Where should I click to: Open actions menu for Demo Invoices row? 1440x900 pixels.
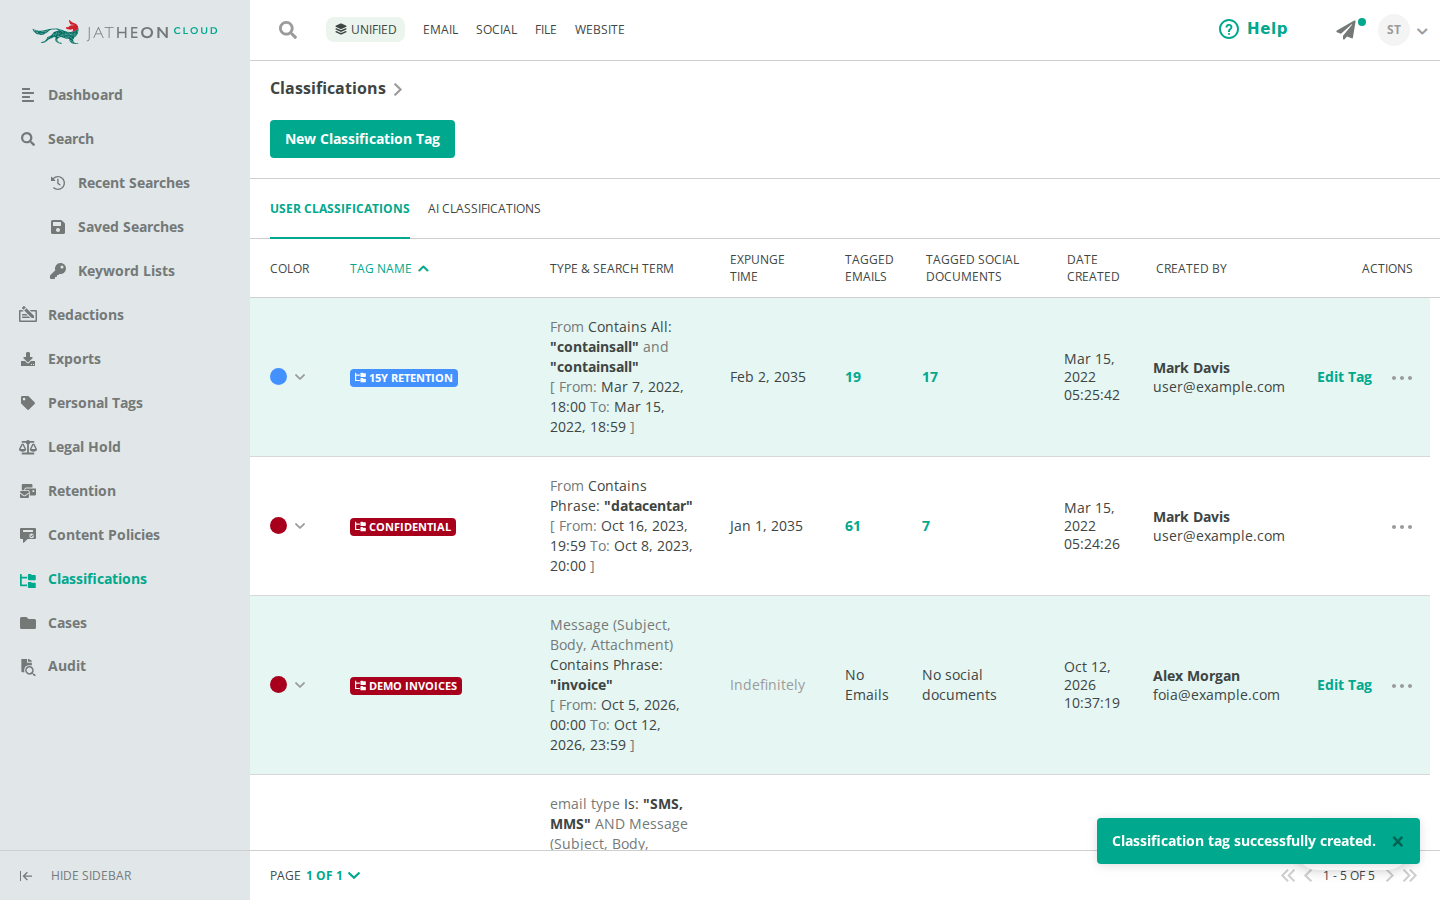1402,686
